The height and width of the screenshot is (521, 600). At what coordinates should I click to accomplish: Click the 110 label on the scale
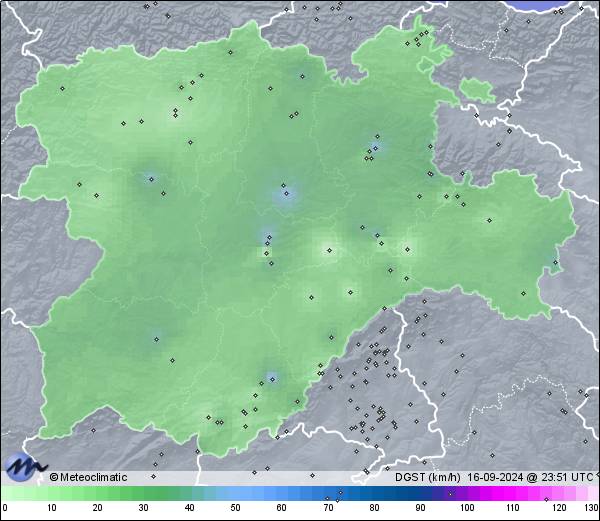513,508
